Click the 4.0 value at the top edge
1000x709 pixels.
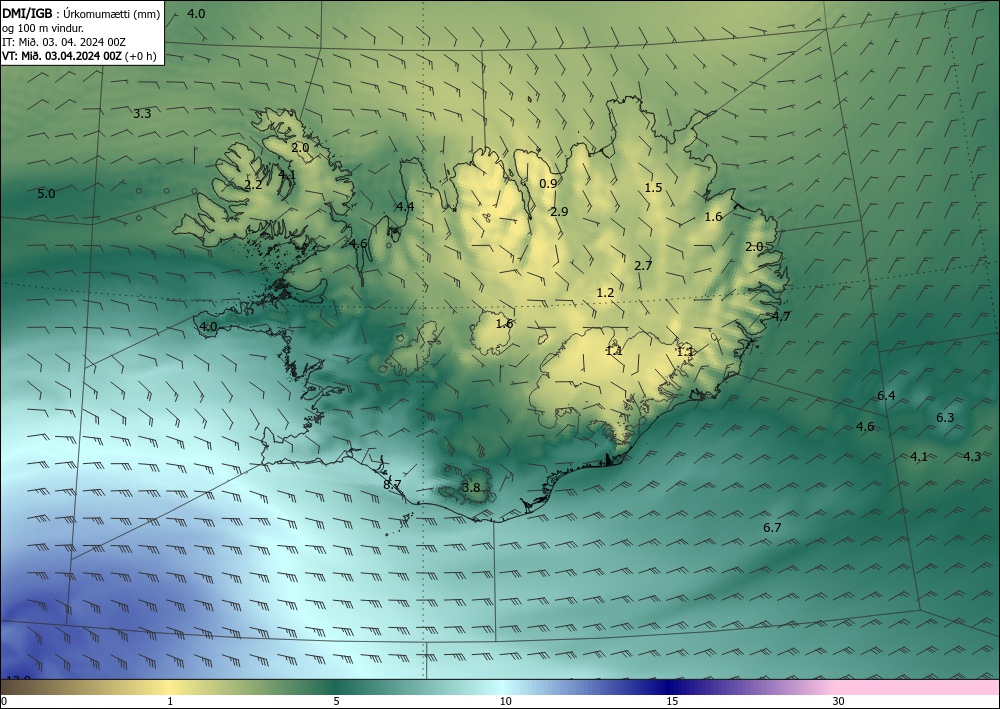196,14
